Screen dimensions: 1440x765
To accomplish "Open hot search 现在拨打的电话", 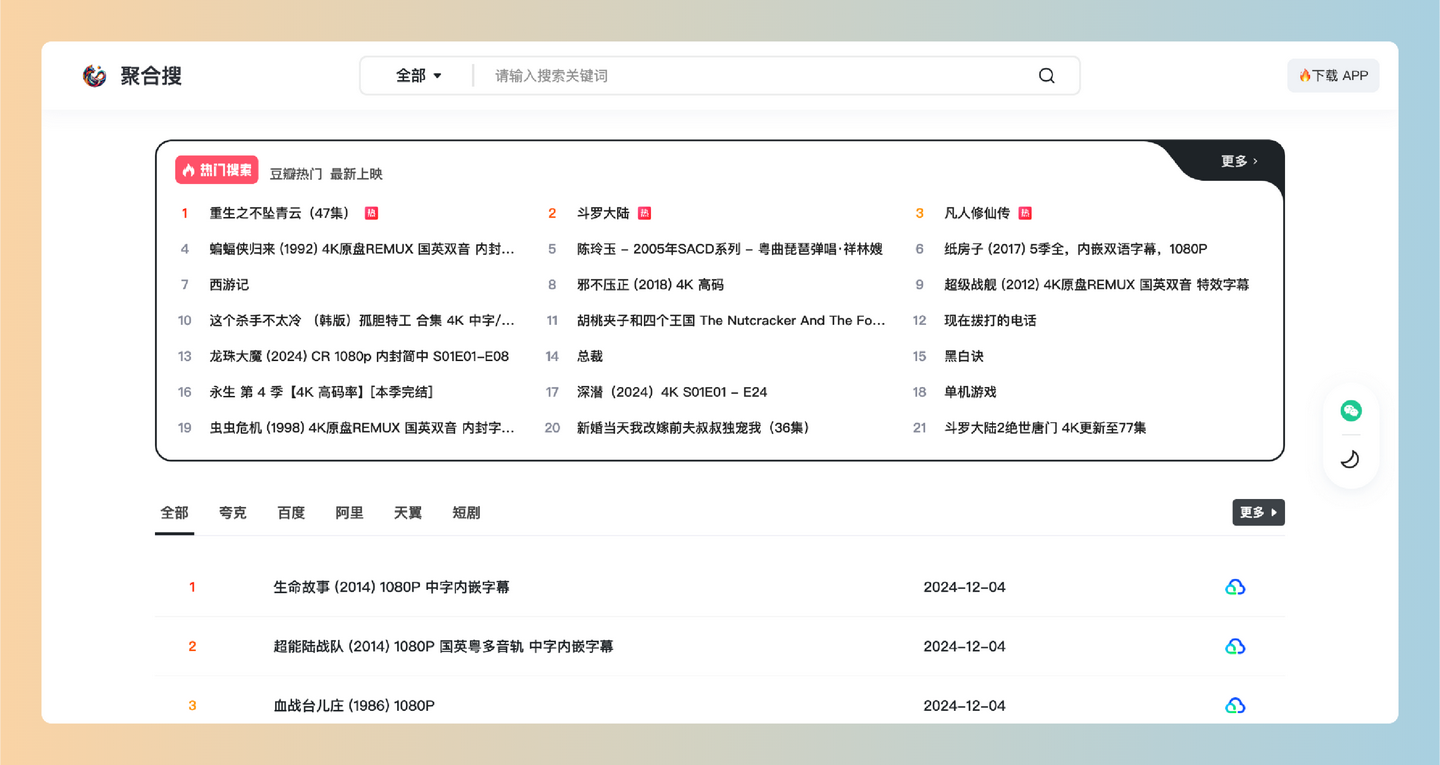I will pyautogui.click(x=990, y=321).
